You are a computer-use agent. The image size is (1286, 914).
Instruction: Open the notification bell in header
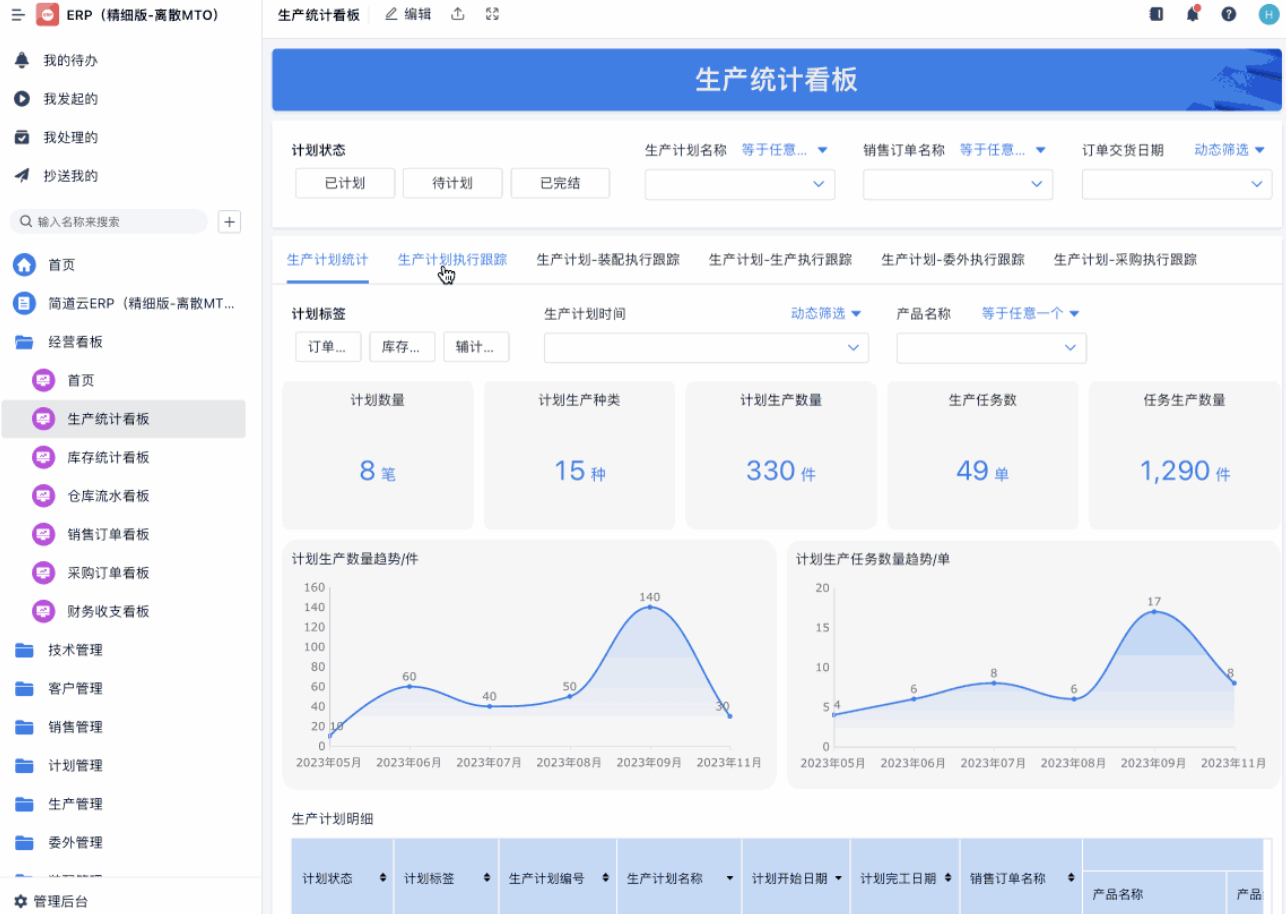pos(1192,14)
